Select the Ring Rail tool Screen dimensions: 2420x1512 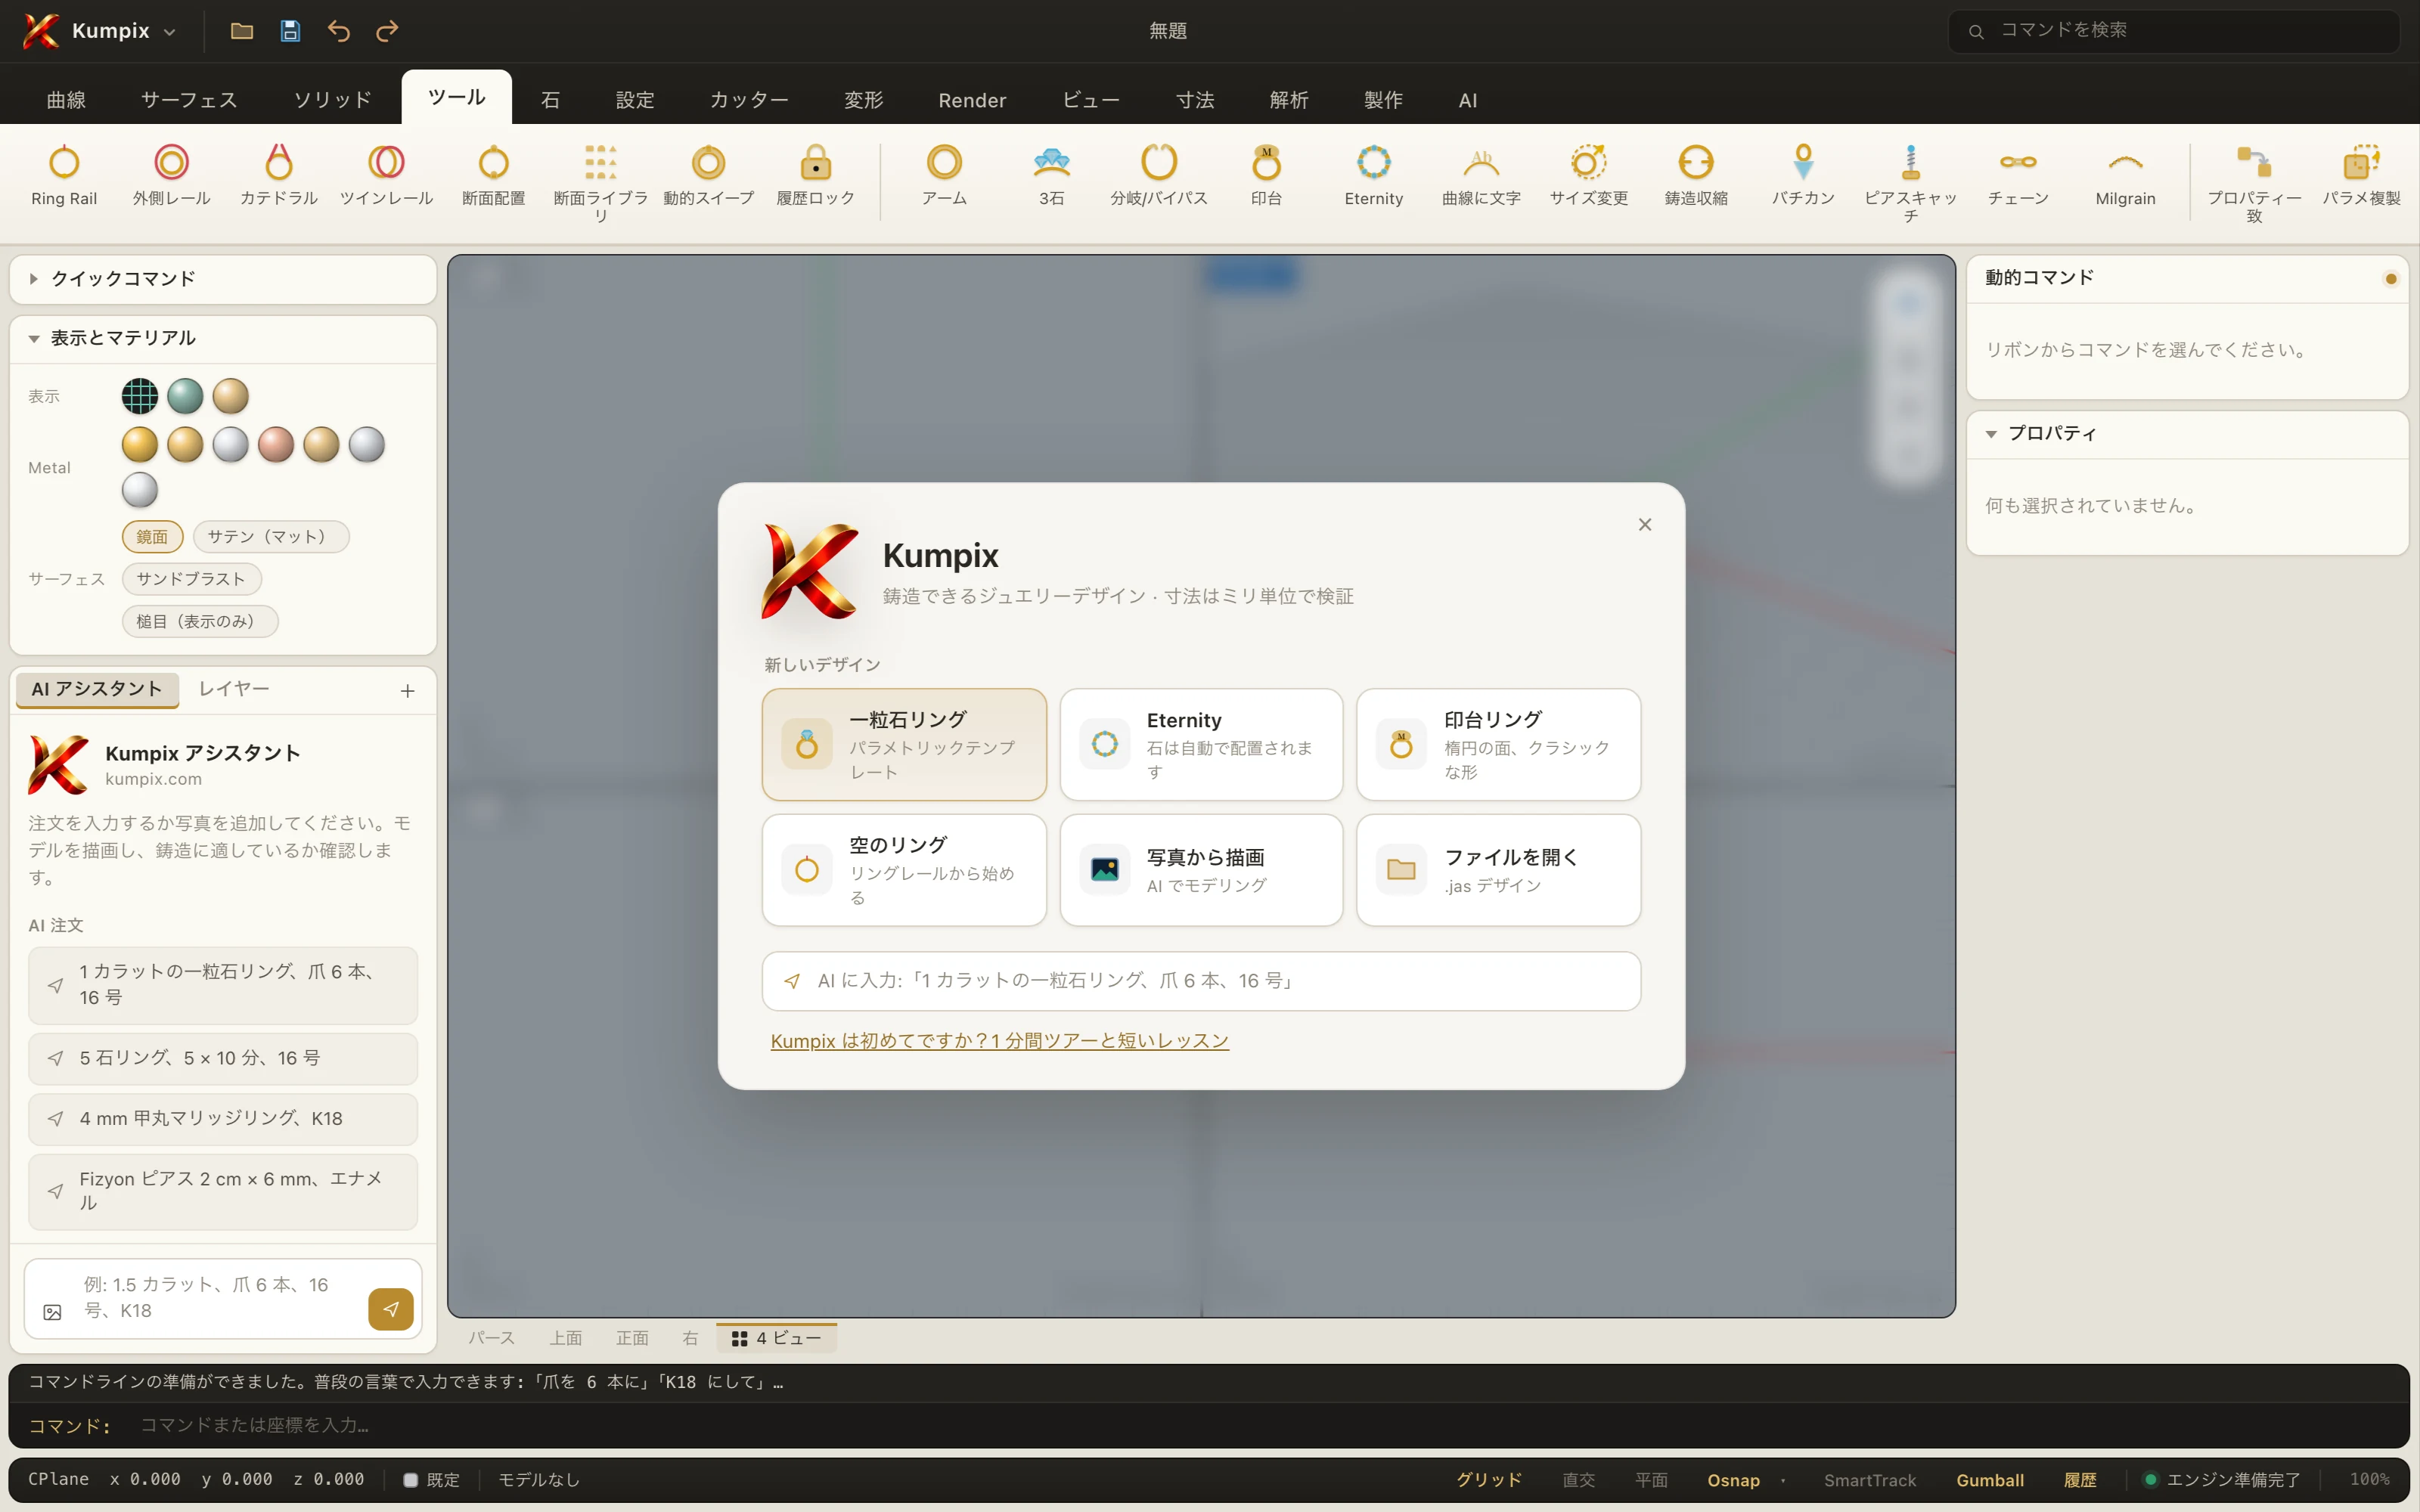[x=64, y=176]
